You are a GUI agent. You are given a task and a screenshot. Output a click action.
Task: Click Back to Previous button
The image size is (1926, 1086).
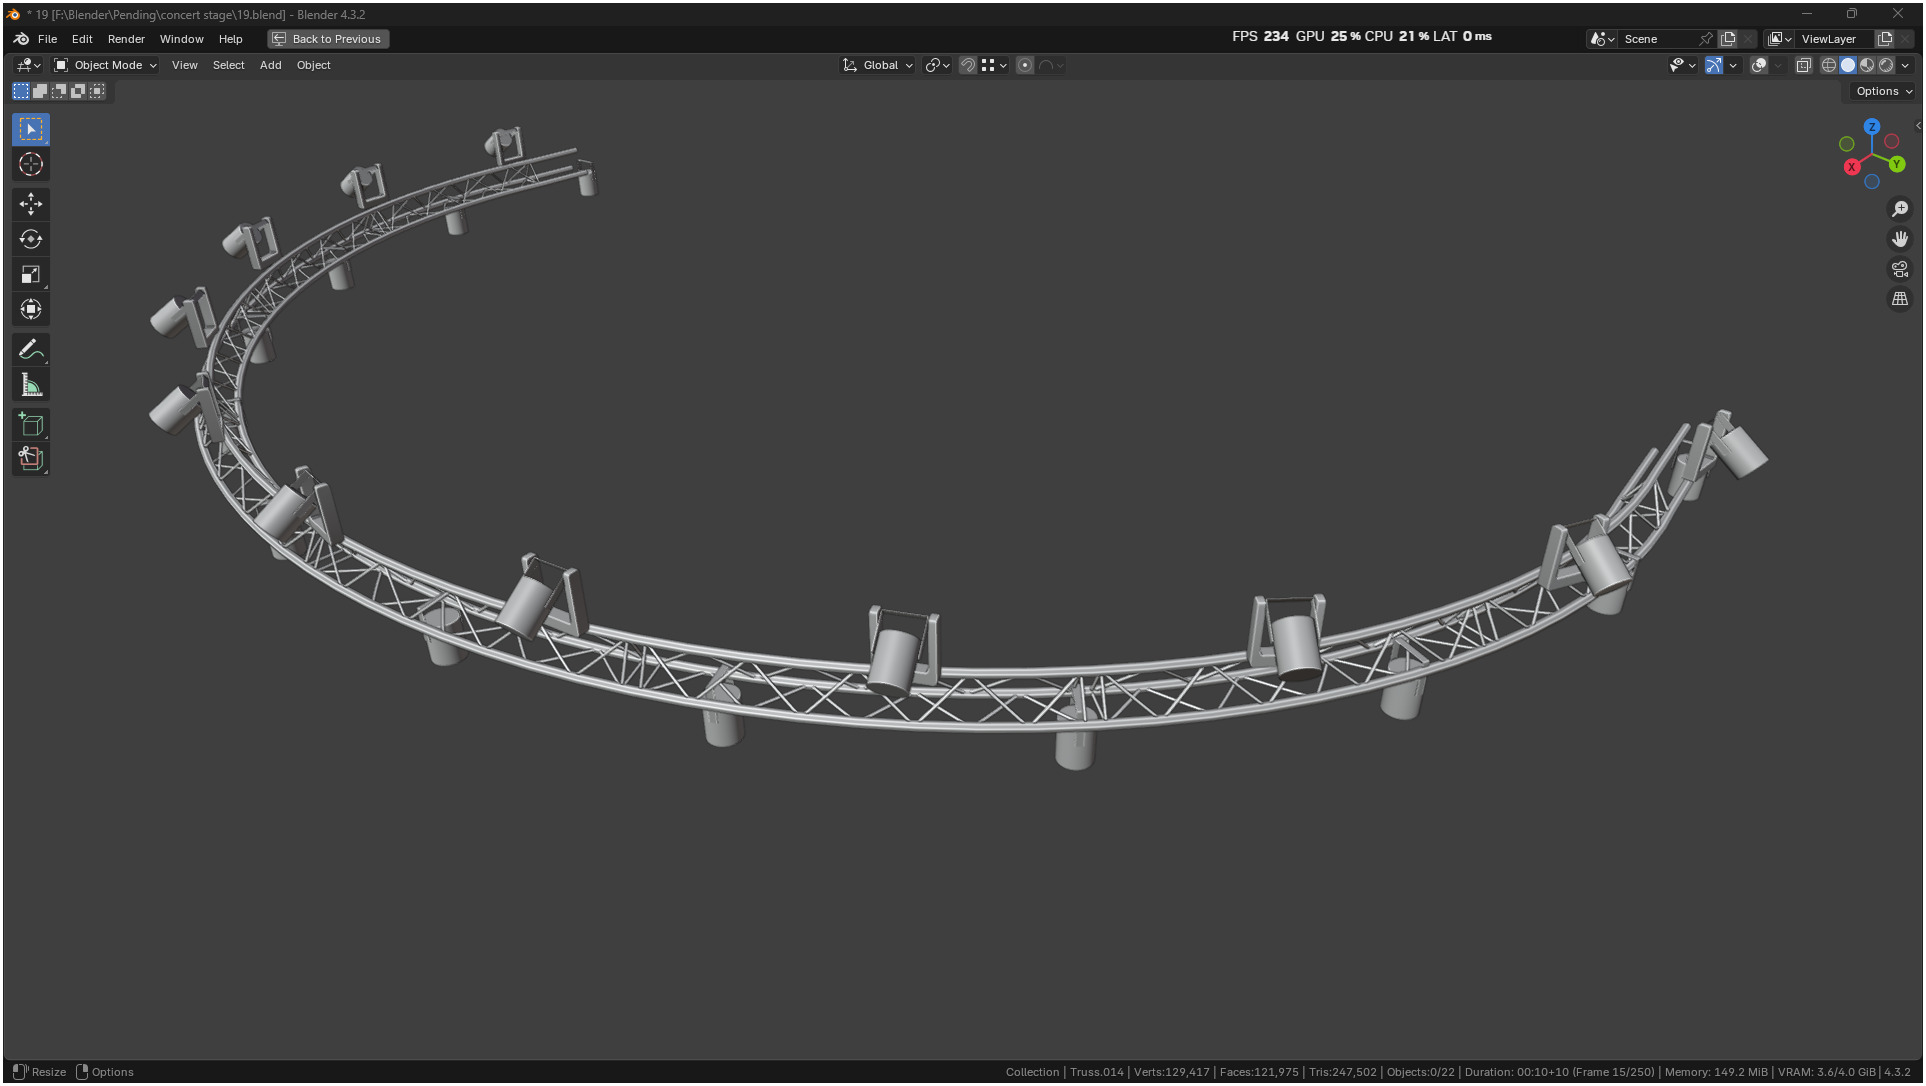[328, 39]
